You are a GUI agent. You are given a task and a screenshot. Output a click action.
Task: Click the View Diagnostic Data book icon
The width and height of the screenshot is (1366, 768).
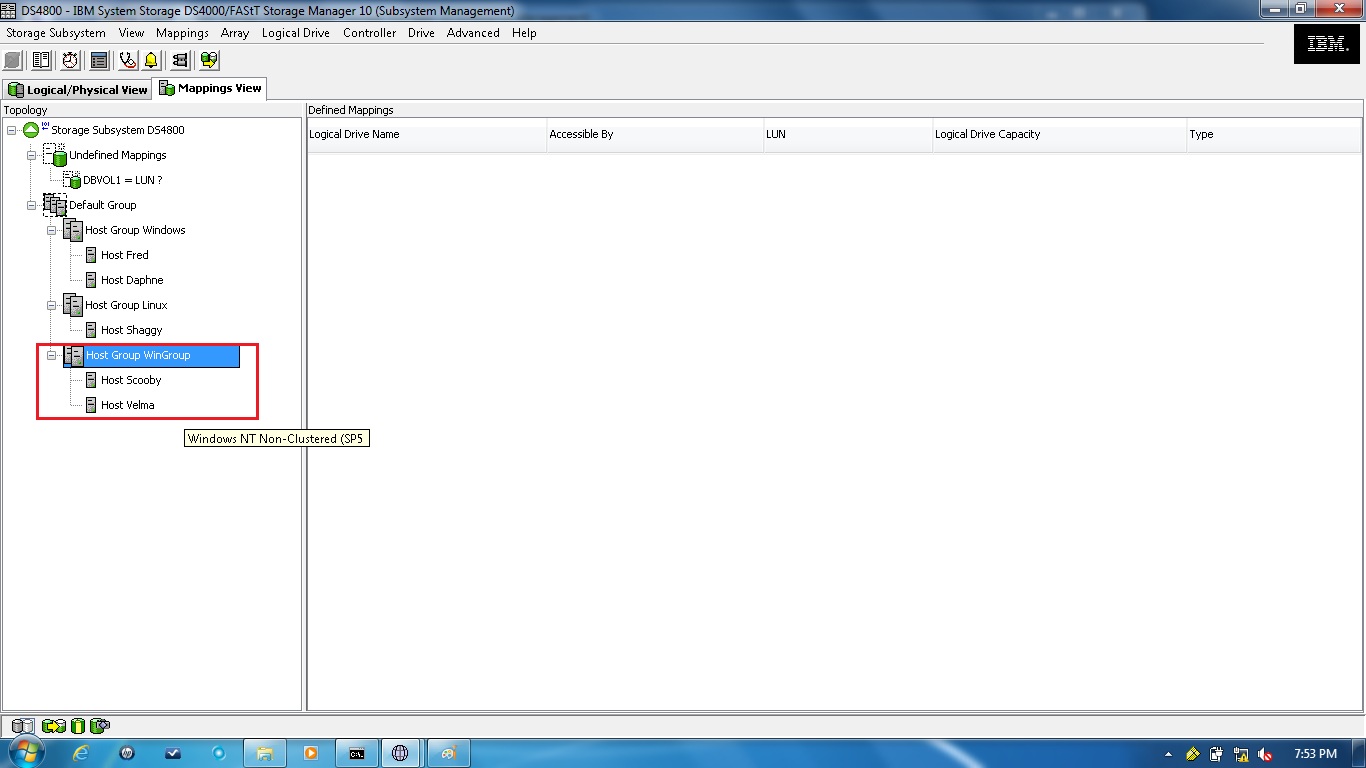41,59
